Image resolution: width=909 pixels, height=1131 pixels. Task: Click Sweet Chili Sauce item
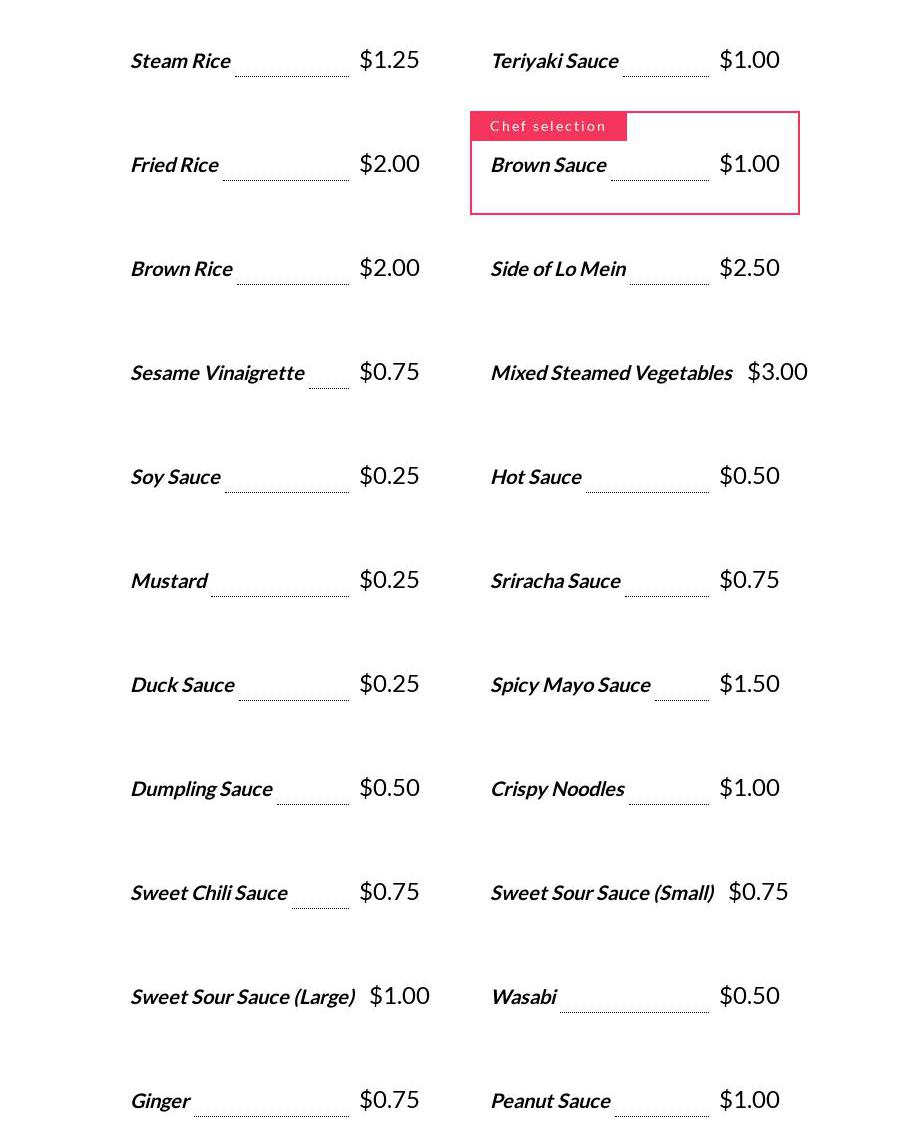tap(210, 893)
